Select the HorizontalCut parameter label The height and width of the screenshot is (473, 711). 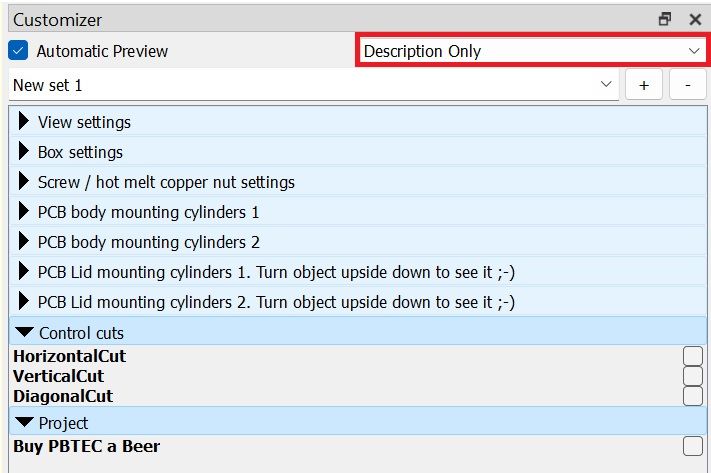69,356
